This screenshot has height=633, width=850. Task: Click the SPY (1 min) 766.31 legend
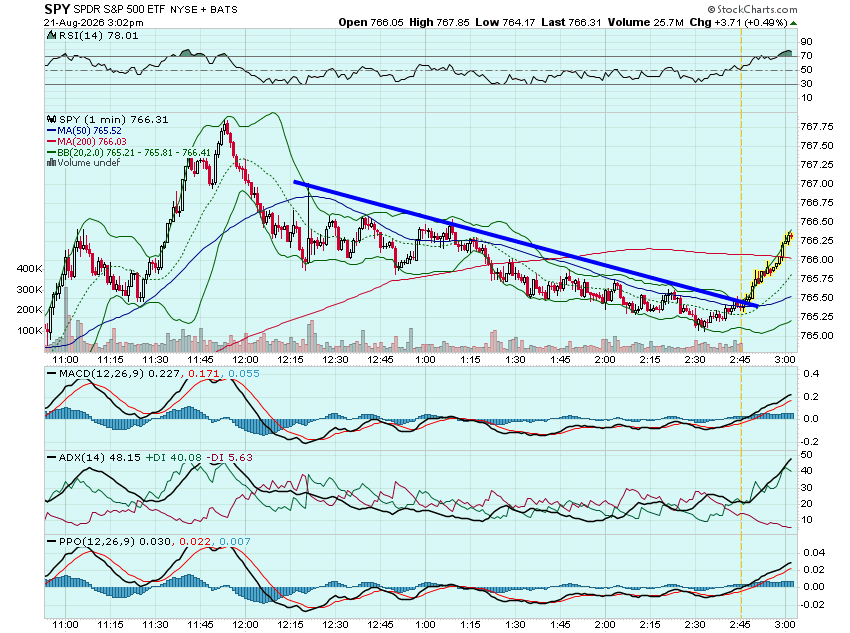pos(113,120)
